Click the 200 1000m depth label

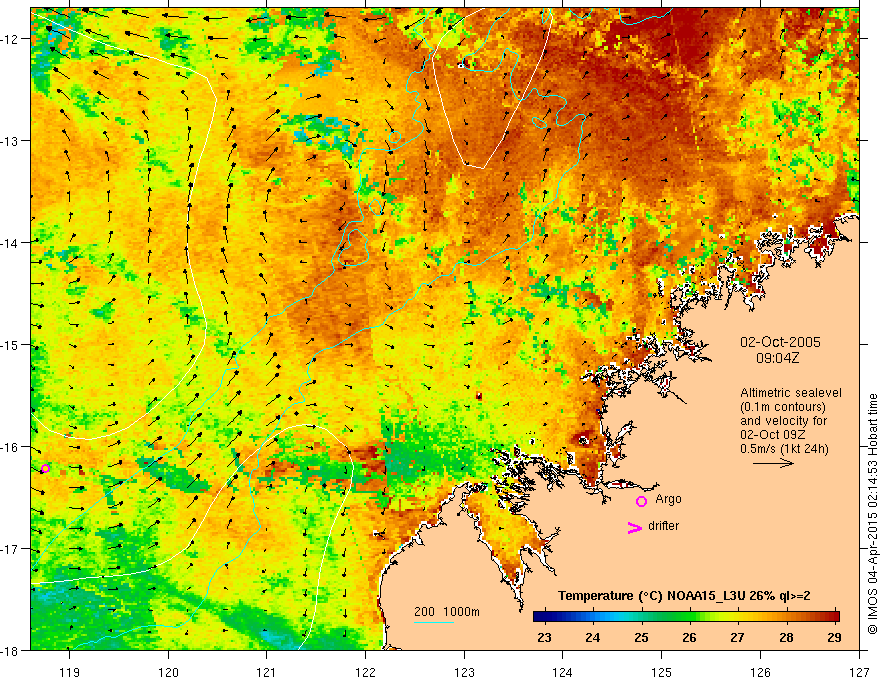447,612
